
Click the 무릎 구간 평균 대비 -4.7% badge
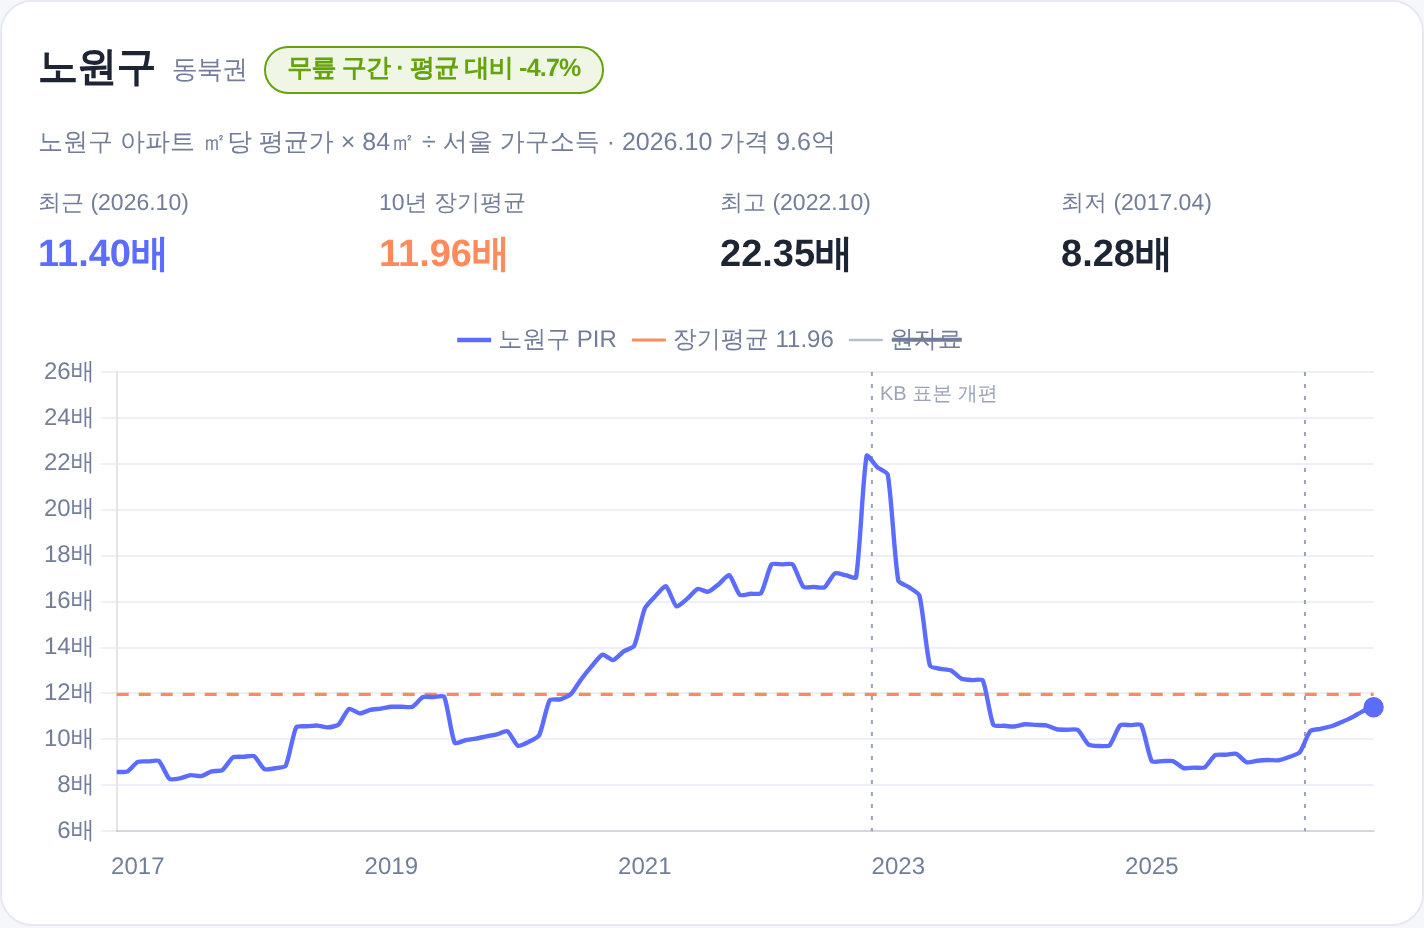click(x=434, y=69)
